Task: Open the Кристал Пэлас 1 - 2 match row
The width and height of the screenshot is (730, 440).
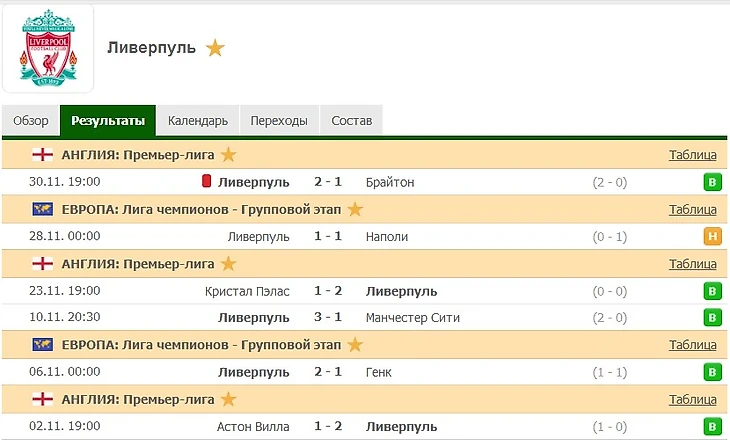Action: (328, 291)
